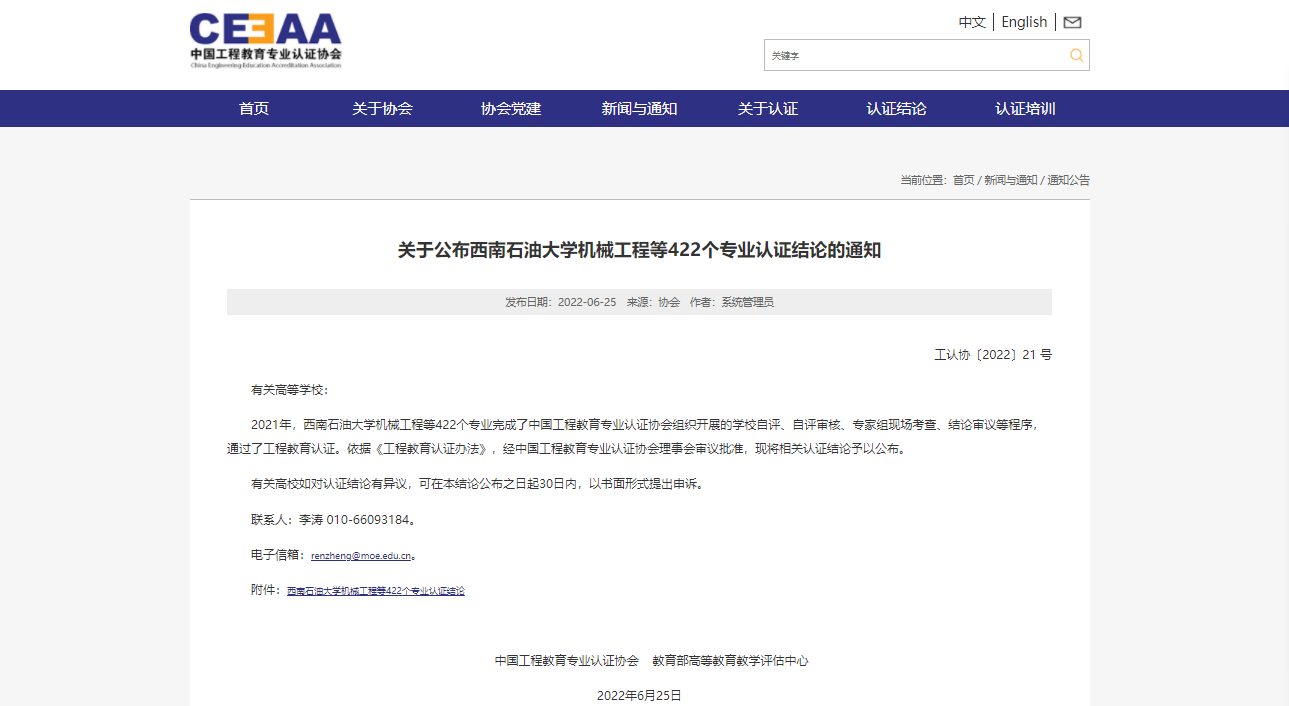
Task: Open attachment 西南石油大学机械工程等422个专业认证结论
Action: [x=376, y=591]
